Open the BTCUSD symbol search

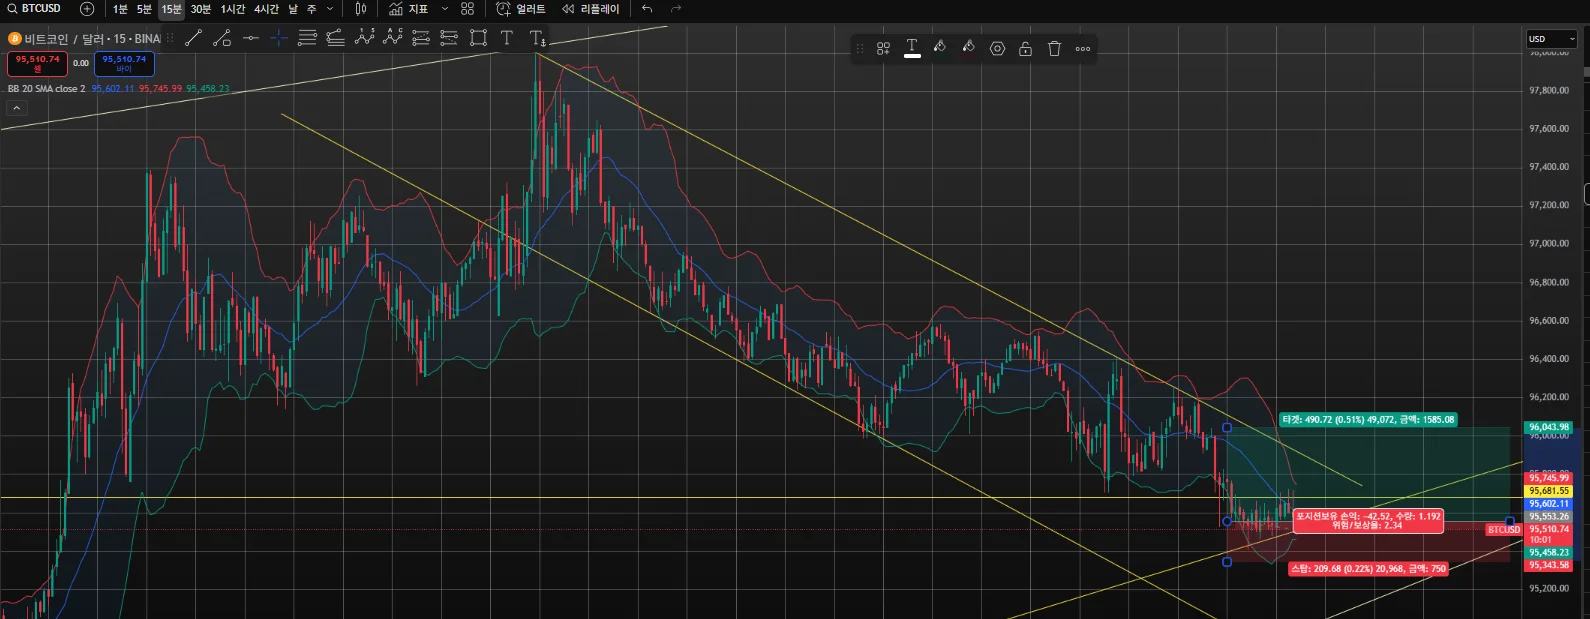coord(35,9)
